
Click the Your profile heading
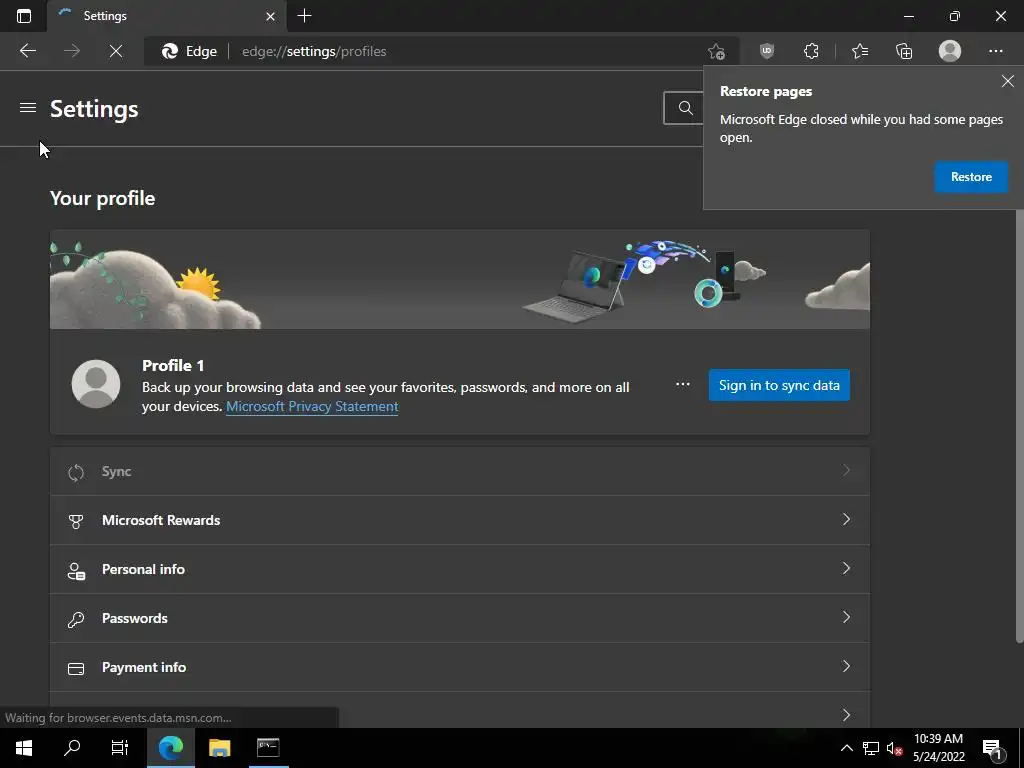point(103,199)
